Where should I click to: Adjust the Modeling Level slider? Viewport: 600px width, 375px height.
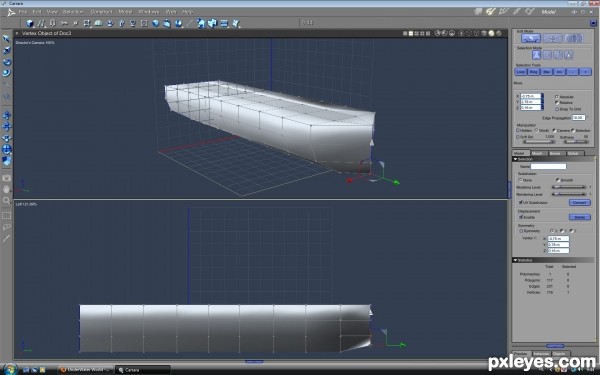pyautogui.click(x=569, y=187)
